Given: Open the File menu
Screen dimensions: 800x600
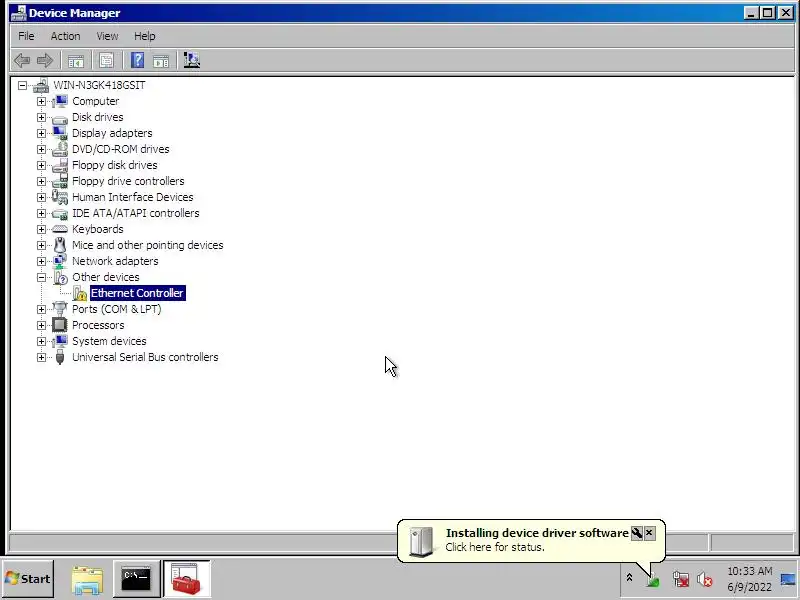Looking at the screenshot, I should (26, 36).
